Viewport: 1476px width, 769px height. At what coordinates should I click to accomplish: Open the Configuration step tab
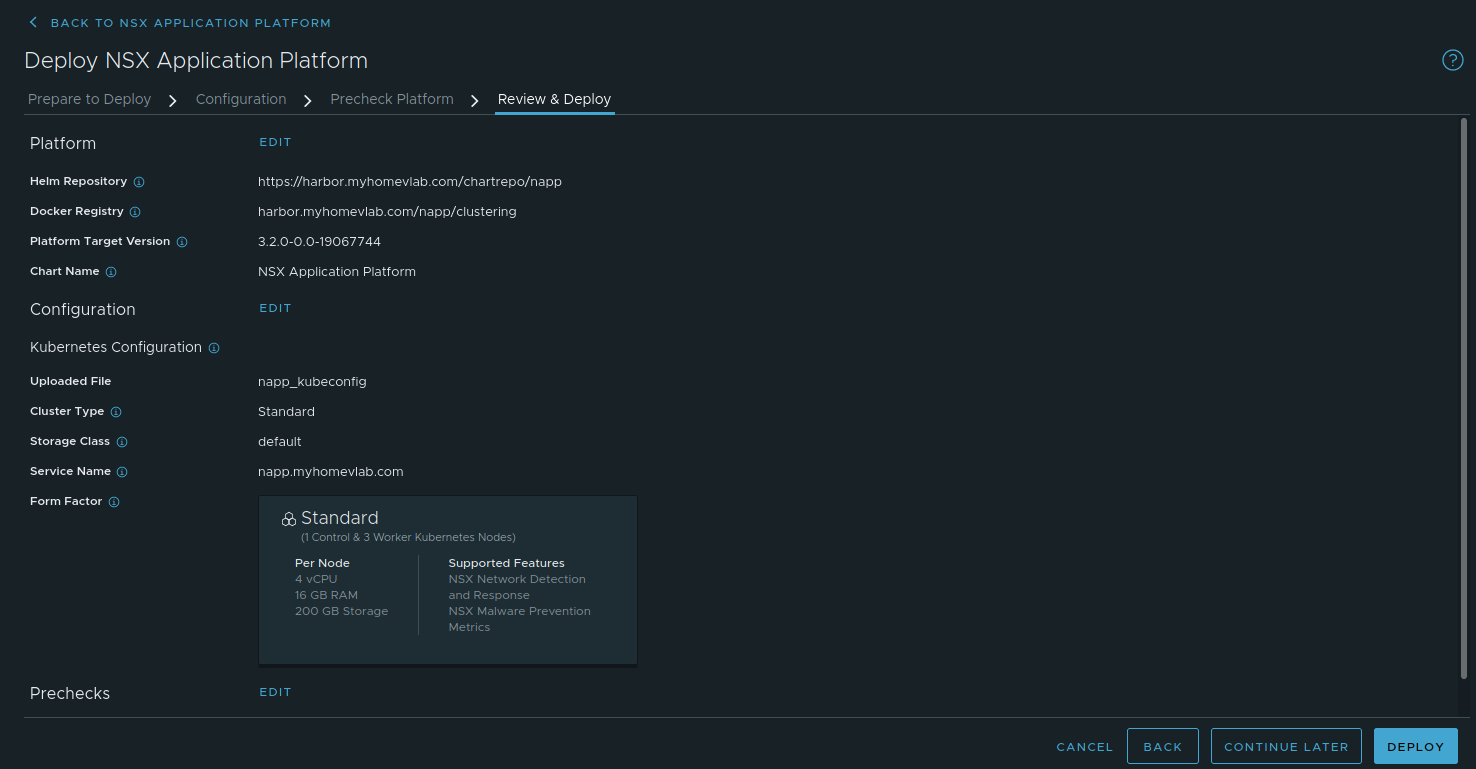[x=241, y=99]
